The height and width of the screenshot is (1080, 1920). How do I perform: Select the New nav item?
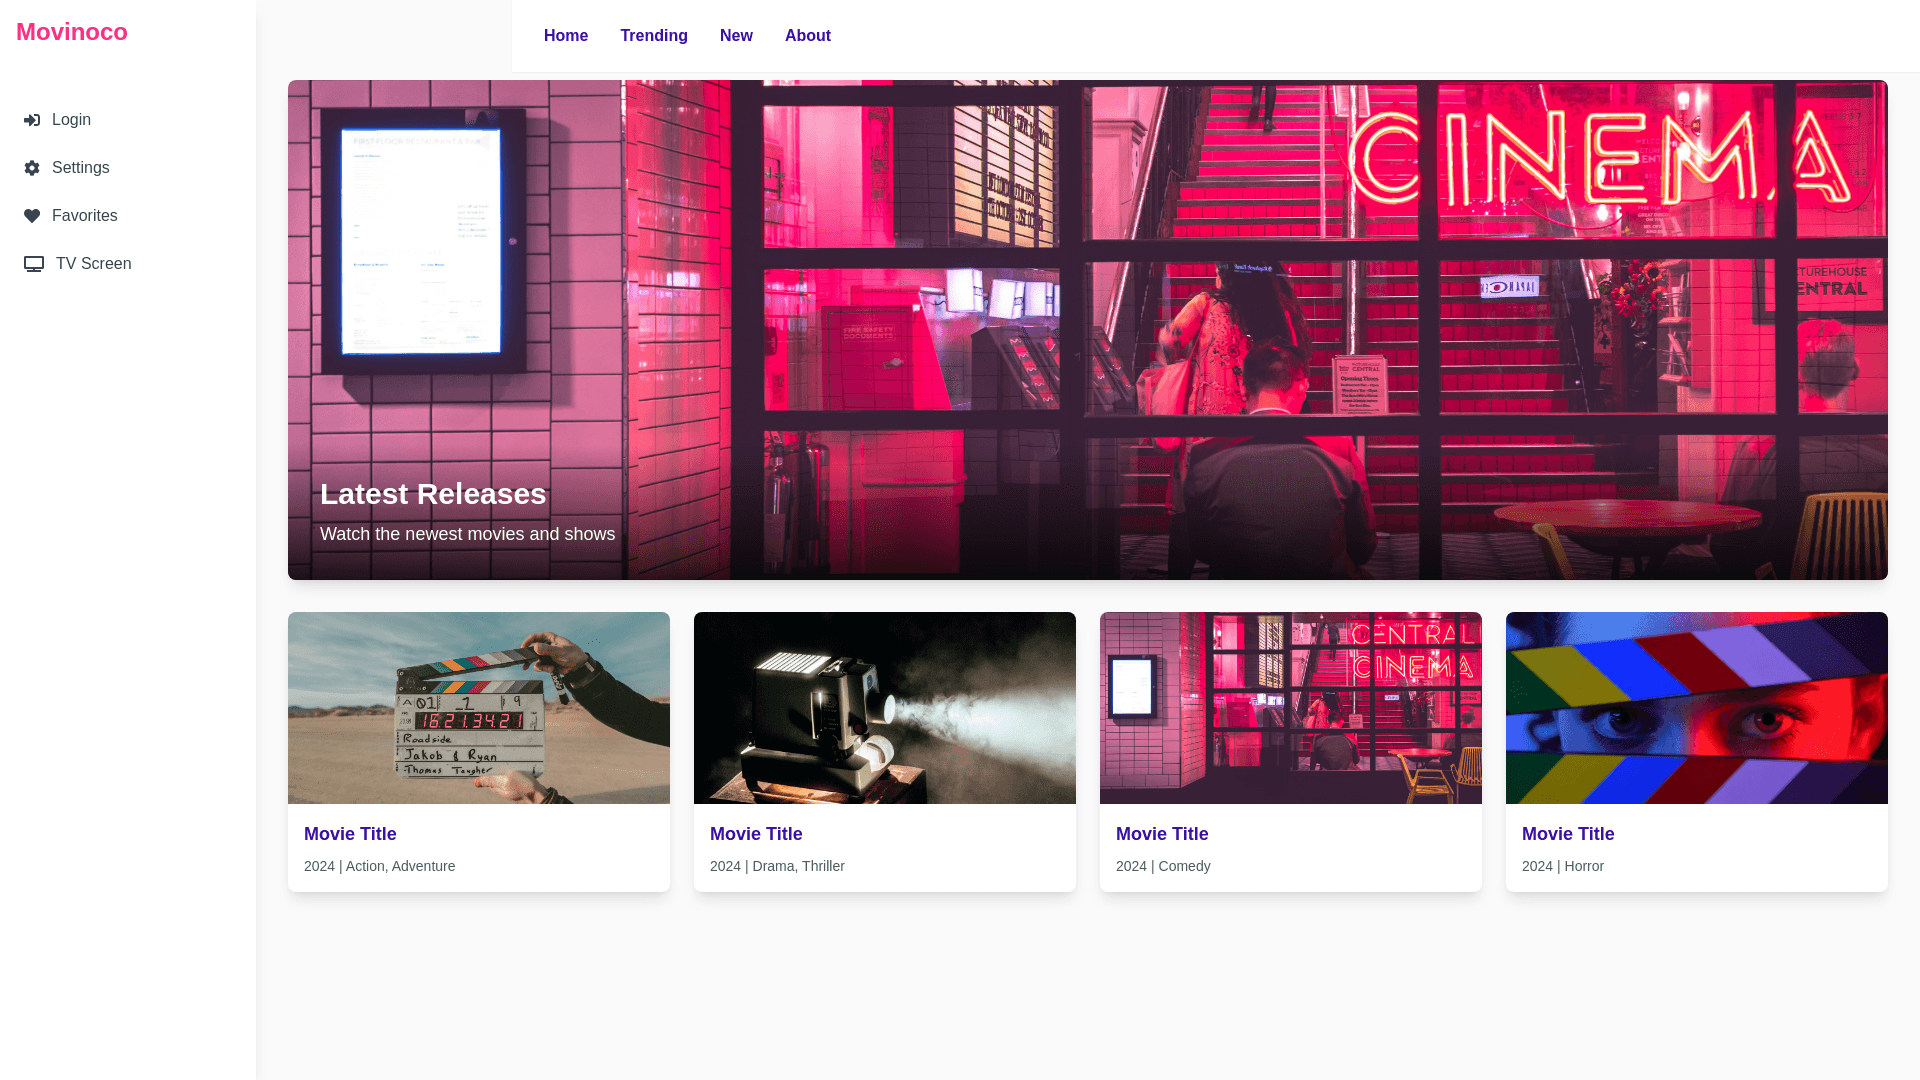click(736, 36)
